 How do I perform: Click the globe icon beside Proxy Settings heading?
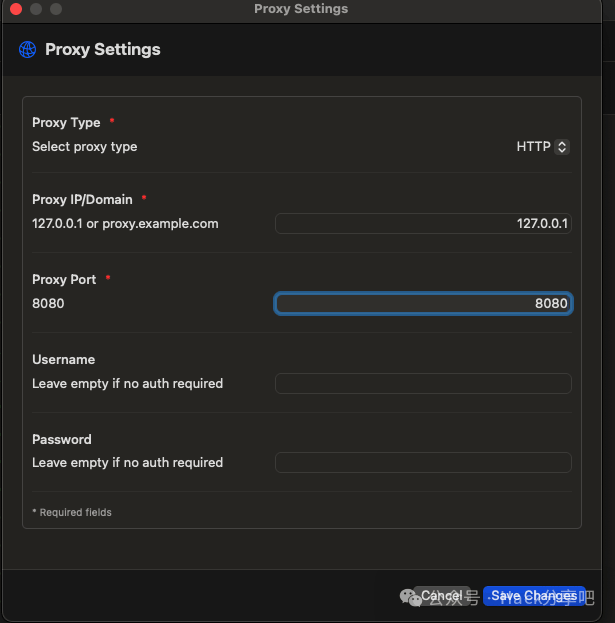tap(27, 50)
